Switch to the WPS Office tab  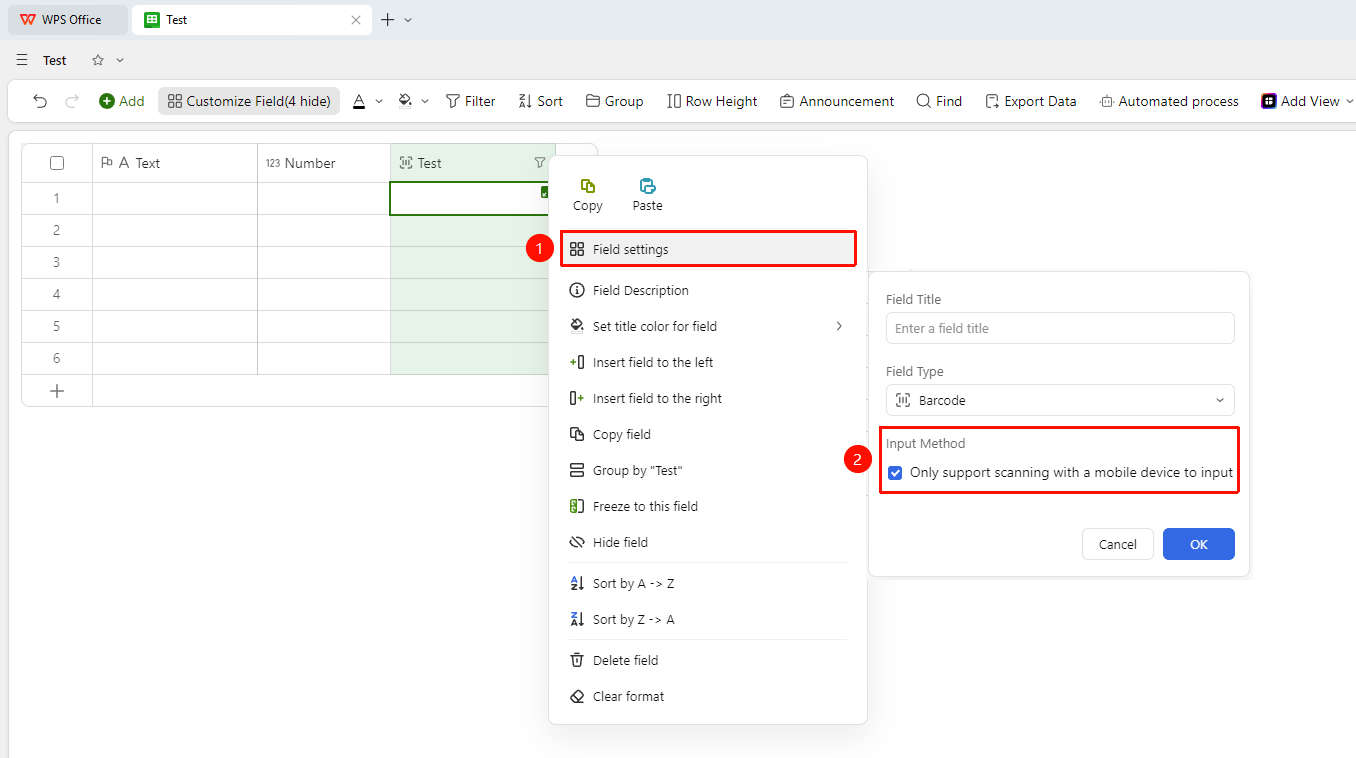(68, 20)
